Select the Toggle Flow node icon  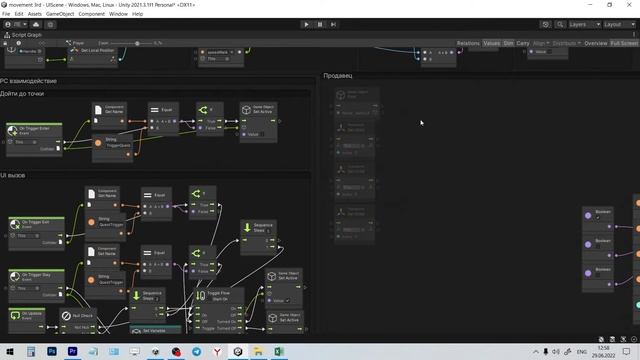(200, 296)
